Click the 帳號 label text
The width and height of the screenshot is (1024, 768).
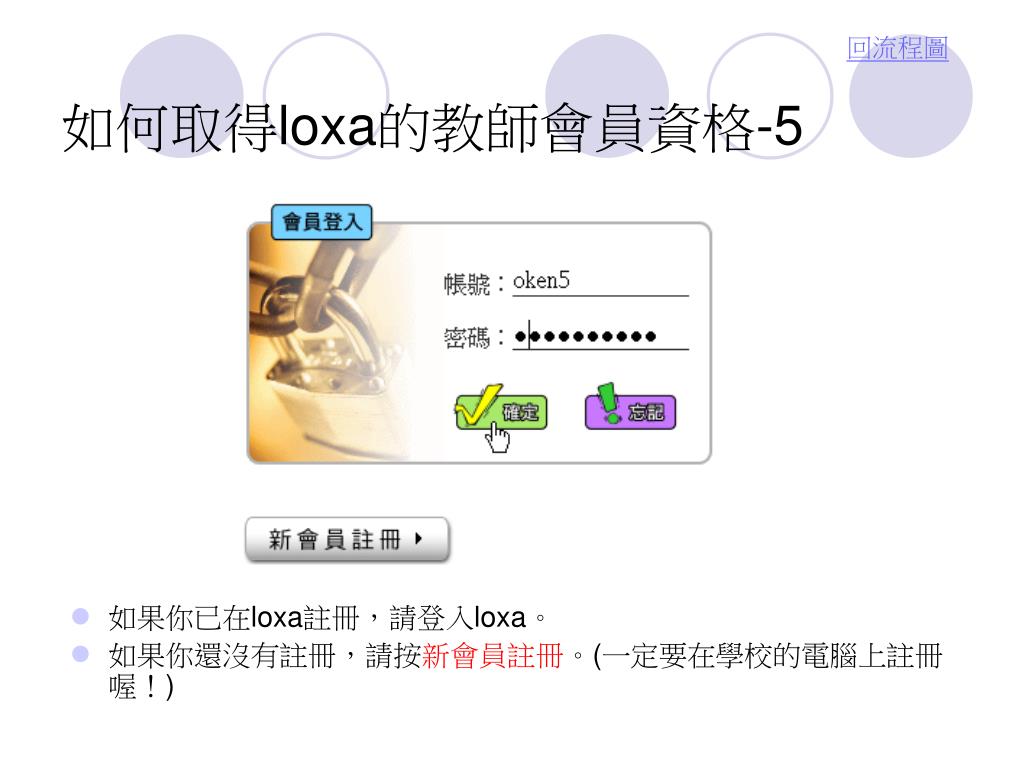466,284
